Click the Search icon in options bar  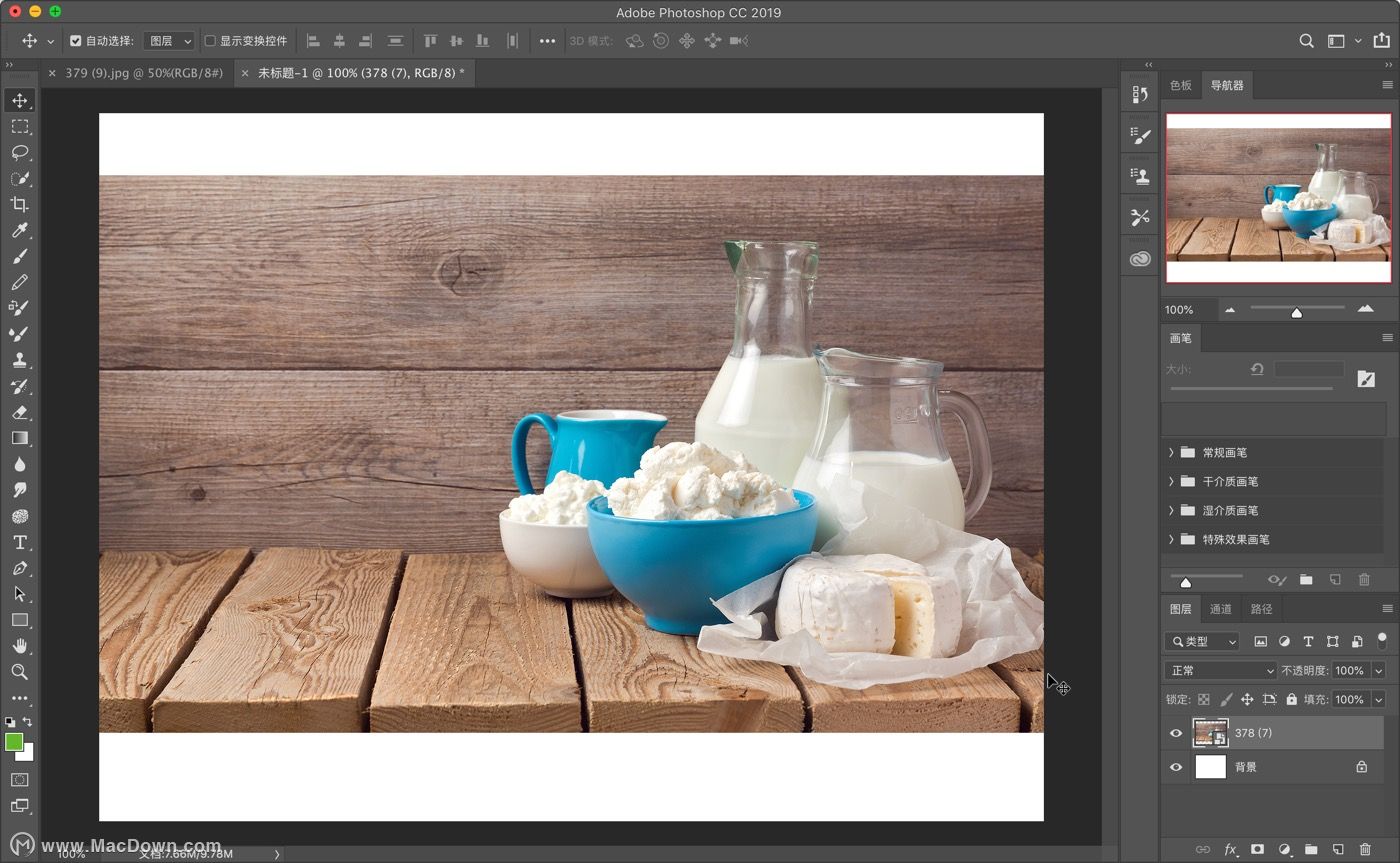tap(1306, 41)
